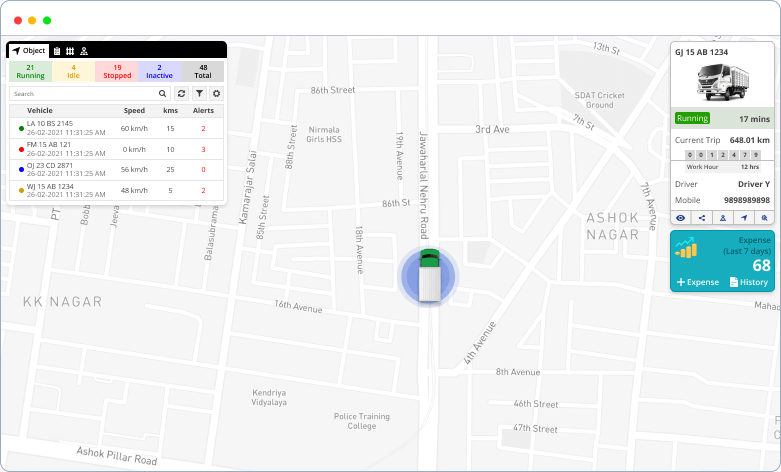The width and height of the screenshot is (781, 472).
Task: Sort by Speed column header
Action: [x=134, y=111]
